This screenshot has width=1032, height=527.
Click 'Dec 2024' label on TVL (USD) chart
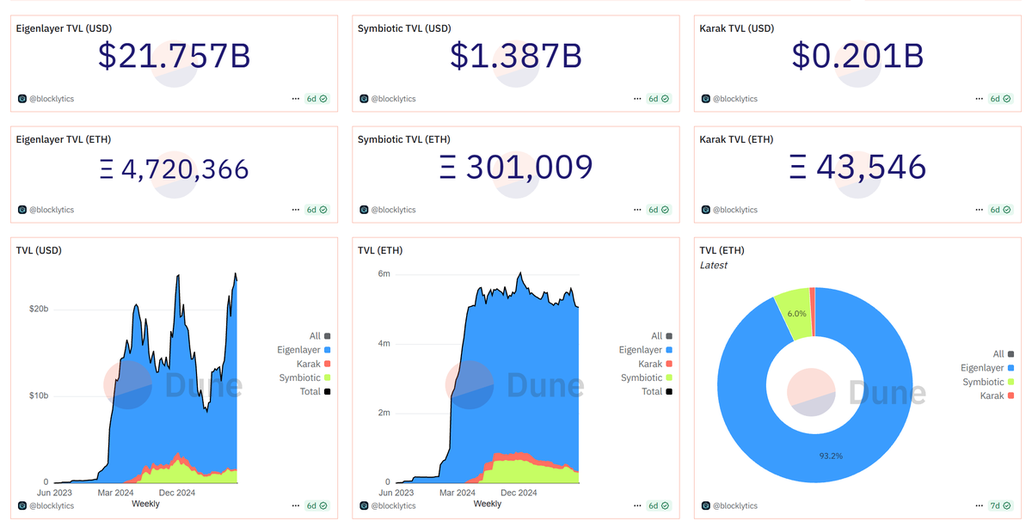pos(177,493)
